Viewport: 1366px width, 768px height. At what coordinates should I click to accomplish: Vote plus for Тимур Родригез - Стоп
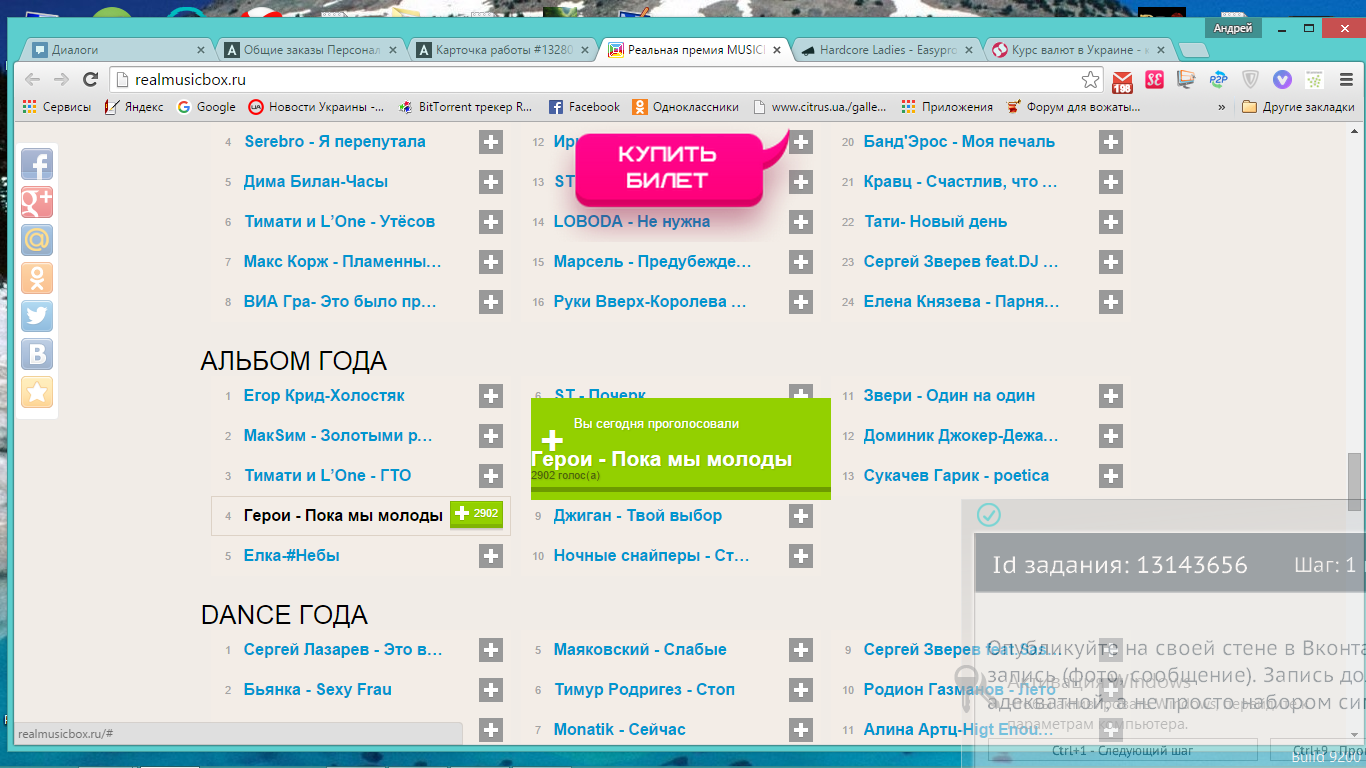pos(800,690)
